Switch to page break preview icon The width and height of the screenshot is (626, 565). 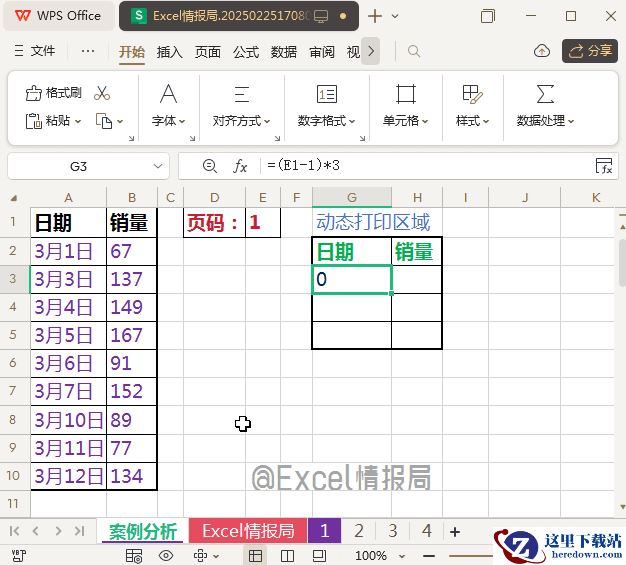click(287, 555)
